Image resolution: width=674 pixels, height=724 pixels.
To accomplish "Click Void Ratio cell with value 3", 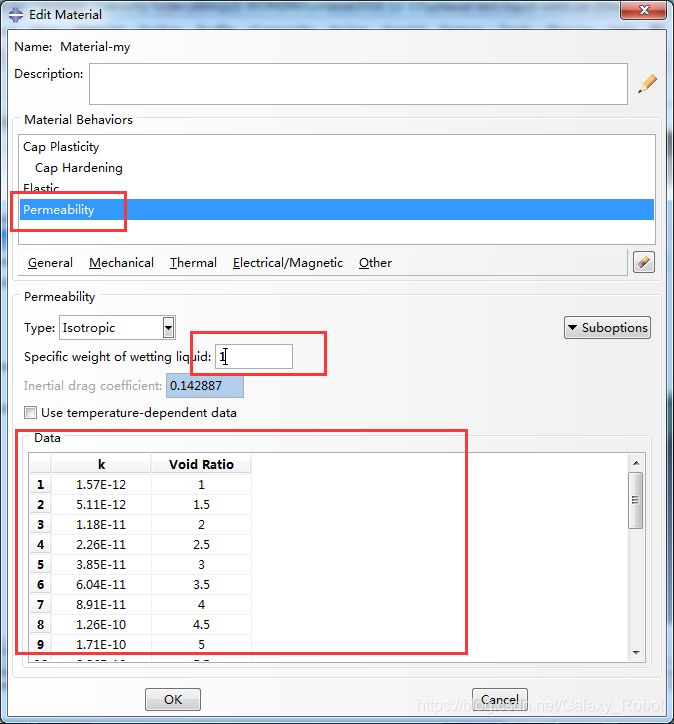I will (201, 564).
